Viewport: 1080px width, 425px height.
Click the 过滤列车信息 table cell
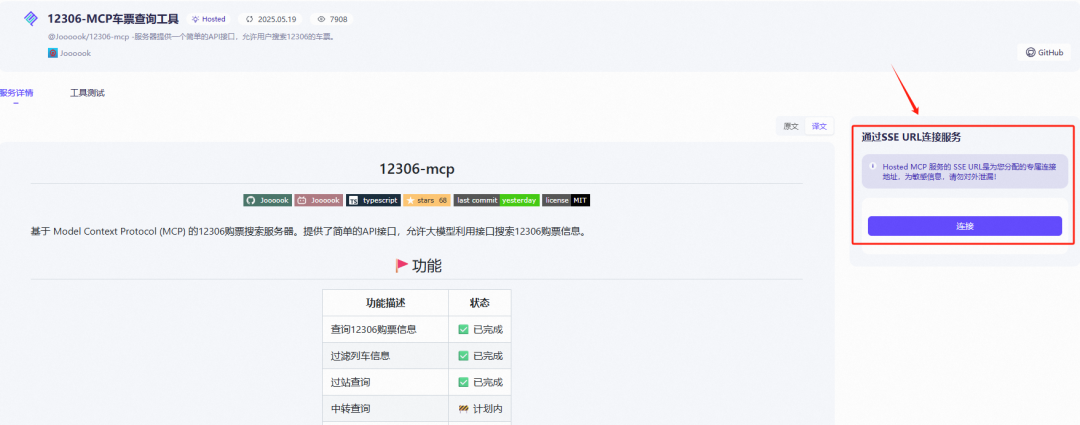[385, 355]
